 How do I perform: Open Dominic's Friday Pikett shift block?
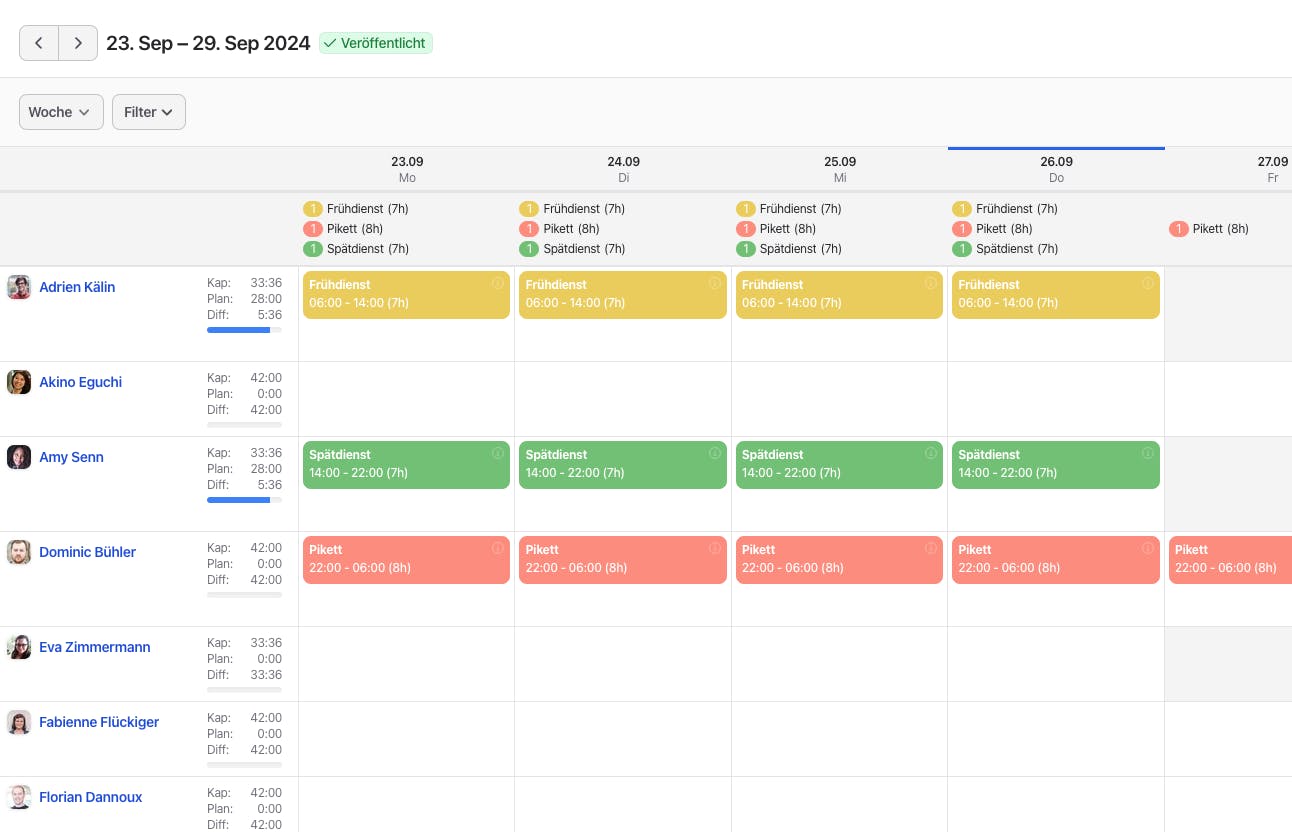(x=1230, y=560)
